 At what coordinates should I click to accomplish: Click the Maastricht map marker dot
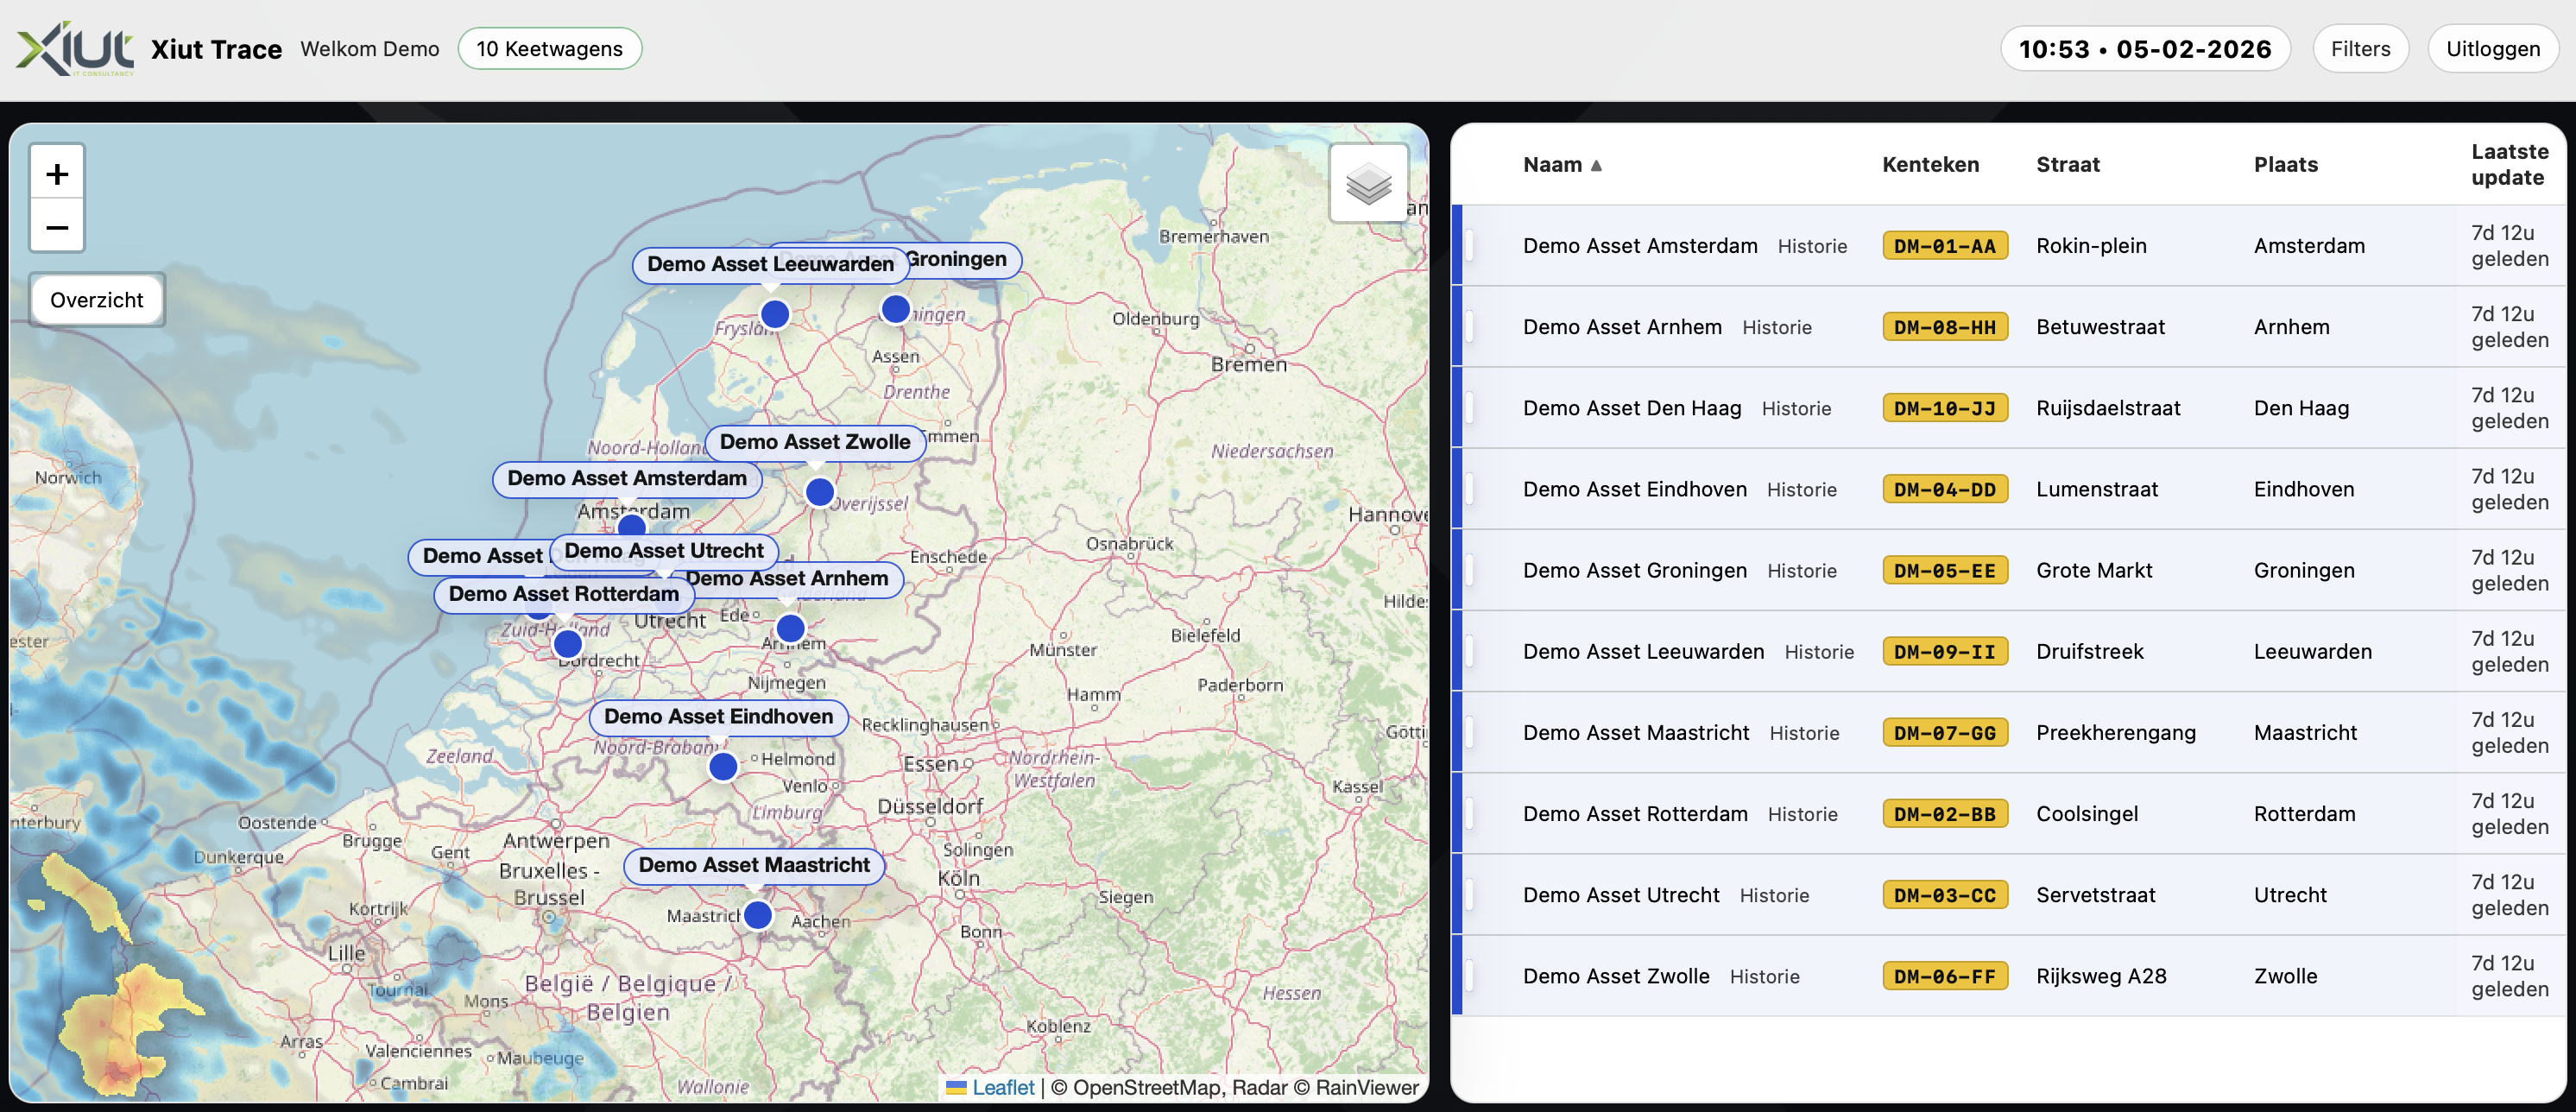[x=758, y=915]
